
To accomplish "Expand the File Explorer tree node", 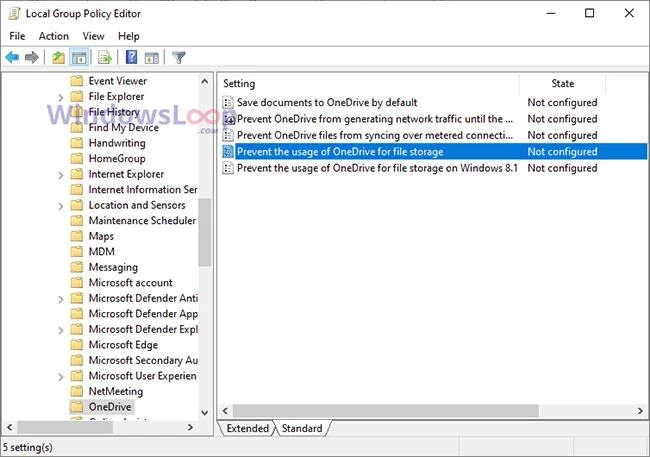I will coord(61,97).
